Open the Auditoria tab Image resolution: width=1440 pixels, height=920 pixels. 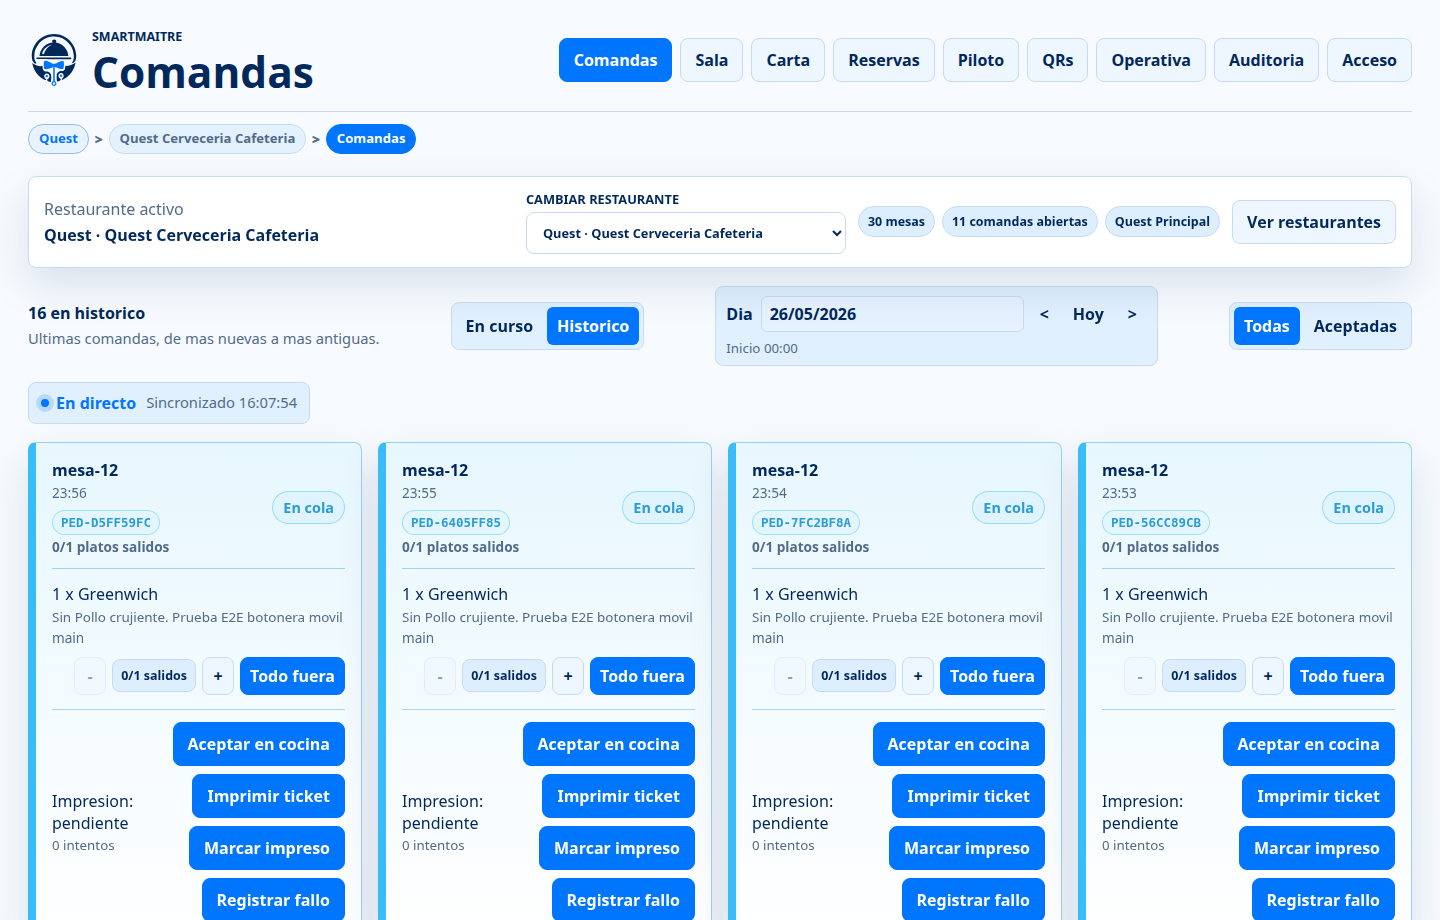coord(1266,60)
